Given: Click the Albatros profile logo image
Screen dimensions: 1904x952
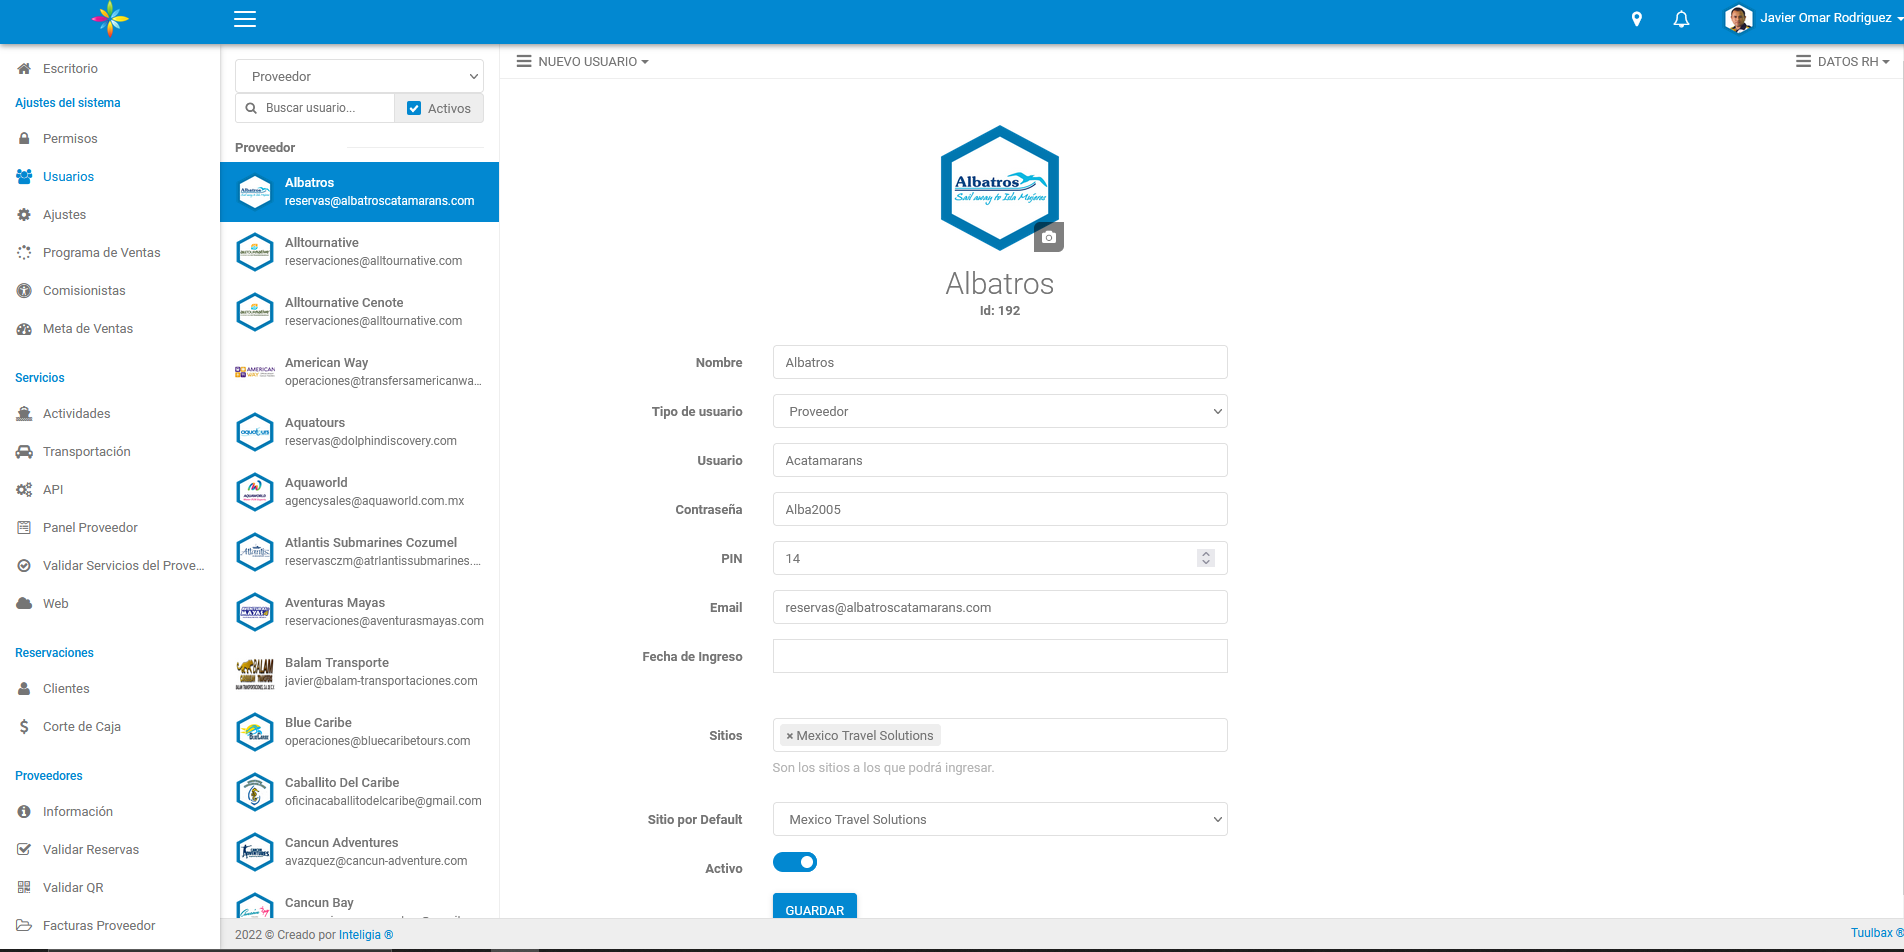Looking at the screenshot, I should [999, 187].
